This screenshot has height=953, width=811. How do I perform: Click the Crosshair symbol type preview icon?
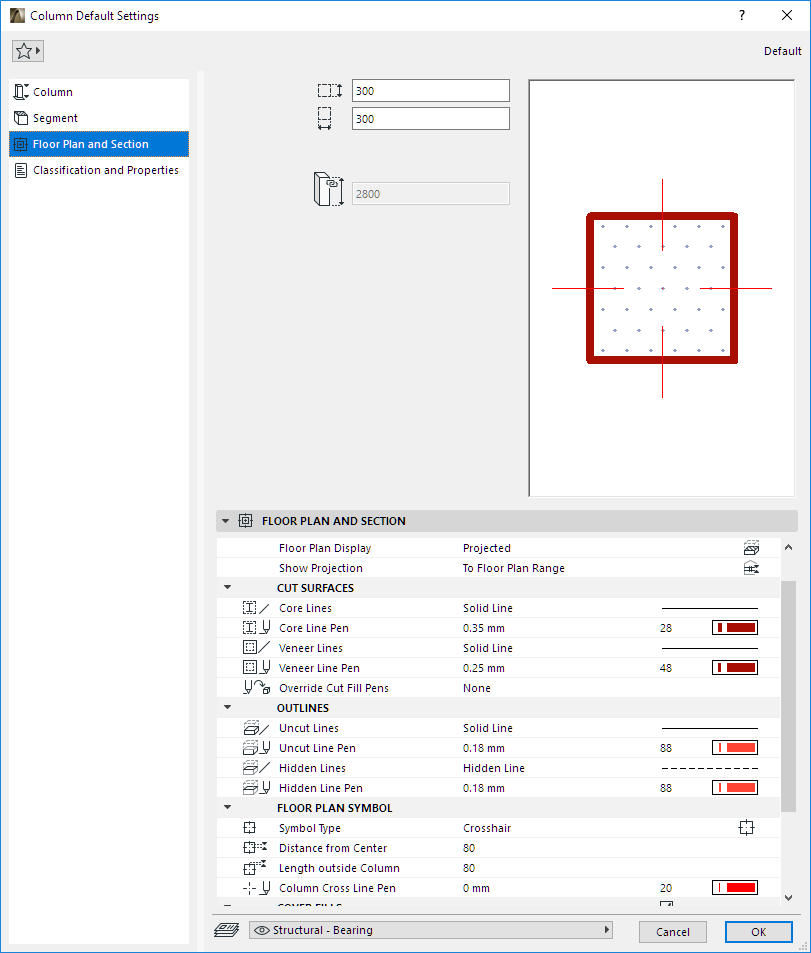tap(747, 828)
